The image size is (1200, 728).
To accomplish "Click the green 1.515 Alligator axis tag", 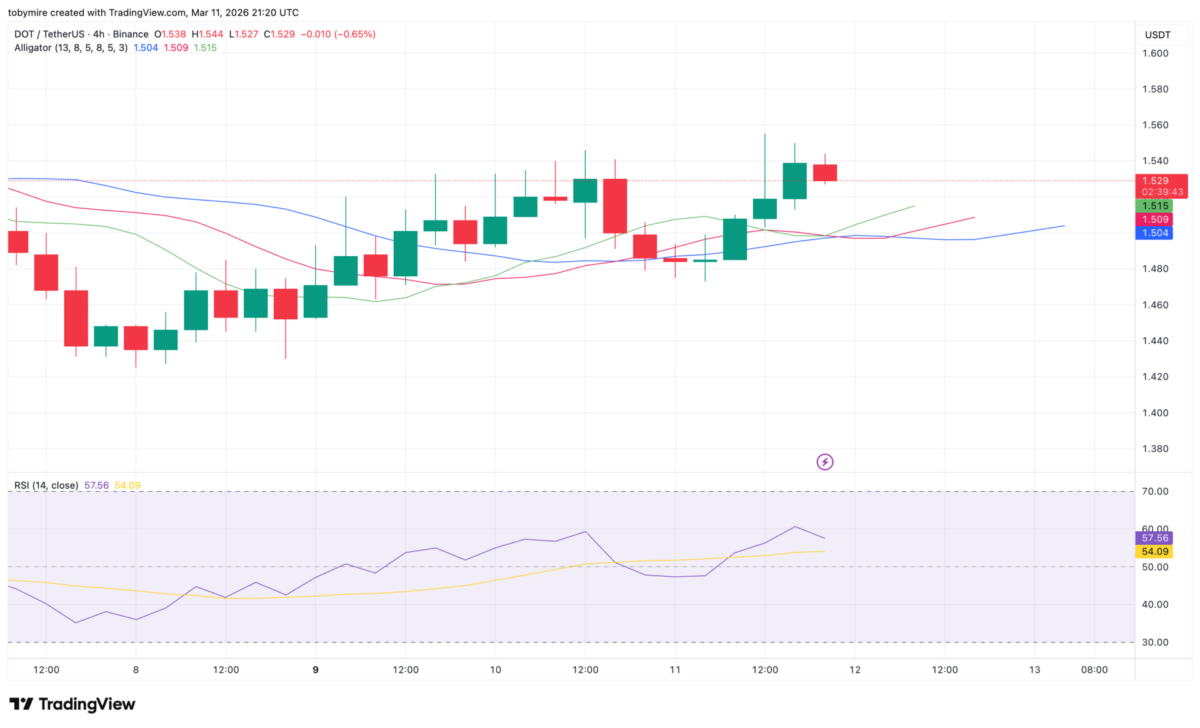I will pyautogui.click(x=1158, y=206).
